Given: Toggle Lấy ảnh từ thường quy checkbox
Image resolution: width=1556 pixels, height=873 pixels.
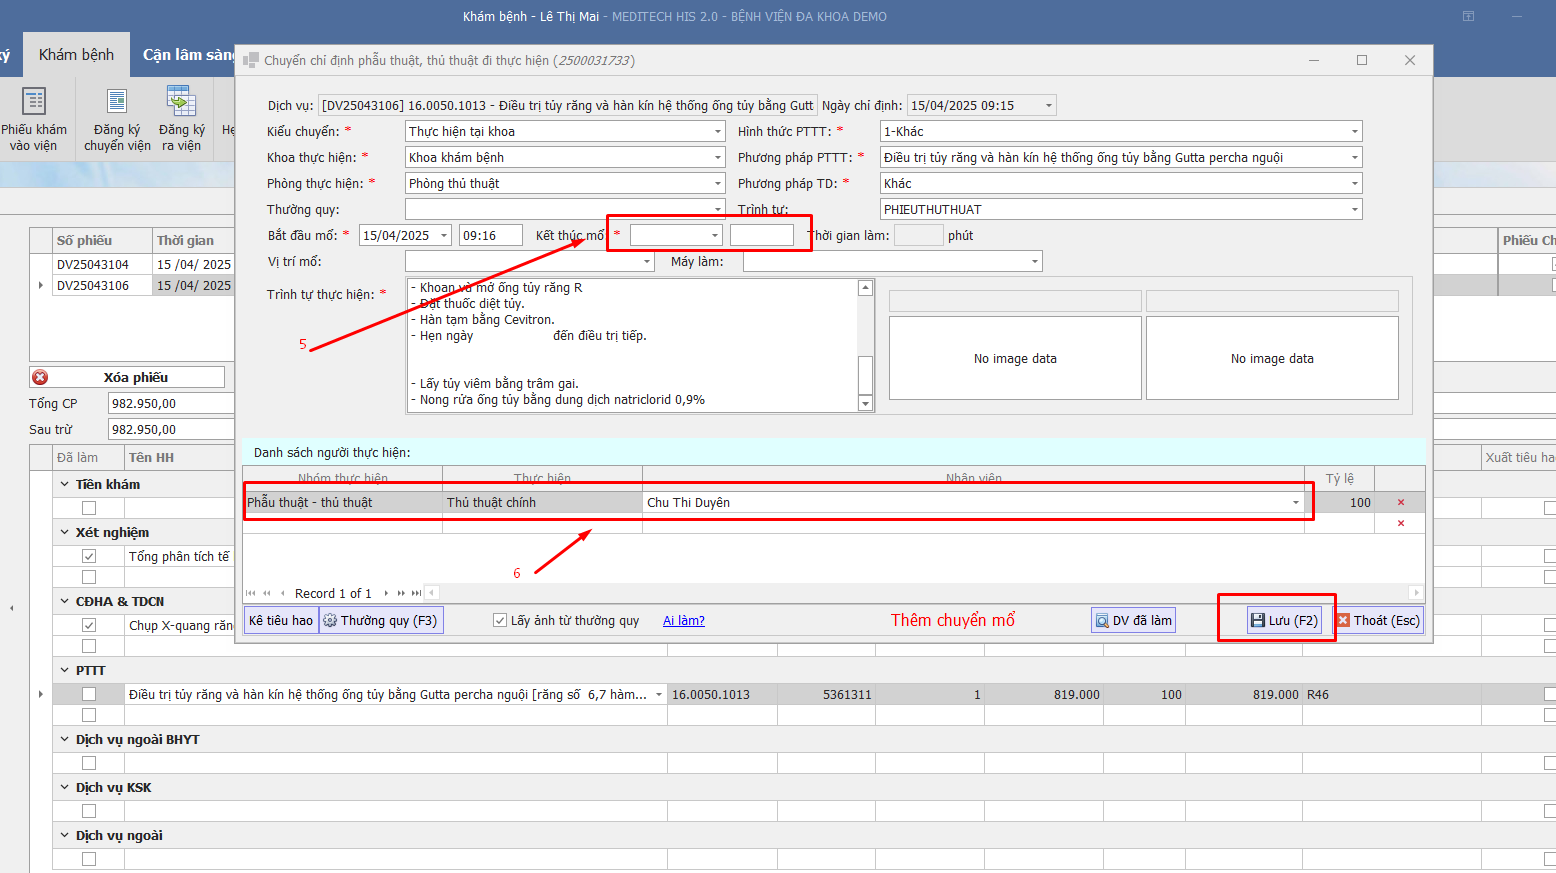Looking at the screenshot, I should click(x=500, y=620).
